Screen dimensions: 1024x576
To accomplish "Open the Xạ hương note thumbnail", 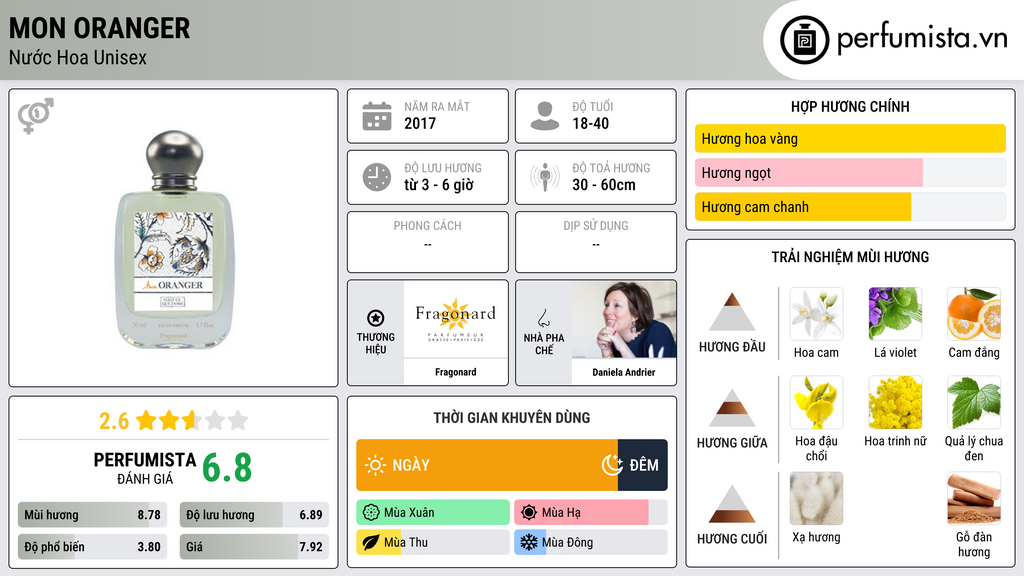I will pyautogui.click(x=816, y=499).
